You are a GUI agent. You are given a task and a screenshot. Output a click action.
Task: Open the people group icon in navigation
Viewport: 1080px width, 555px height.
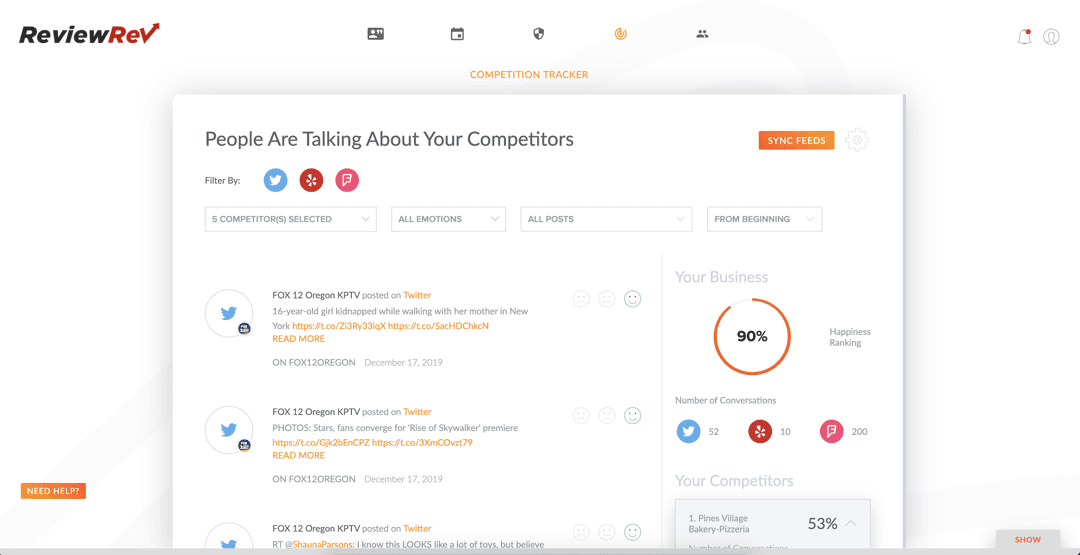point(703,34)
